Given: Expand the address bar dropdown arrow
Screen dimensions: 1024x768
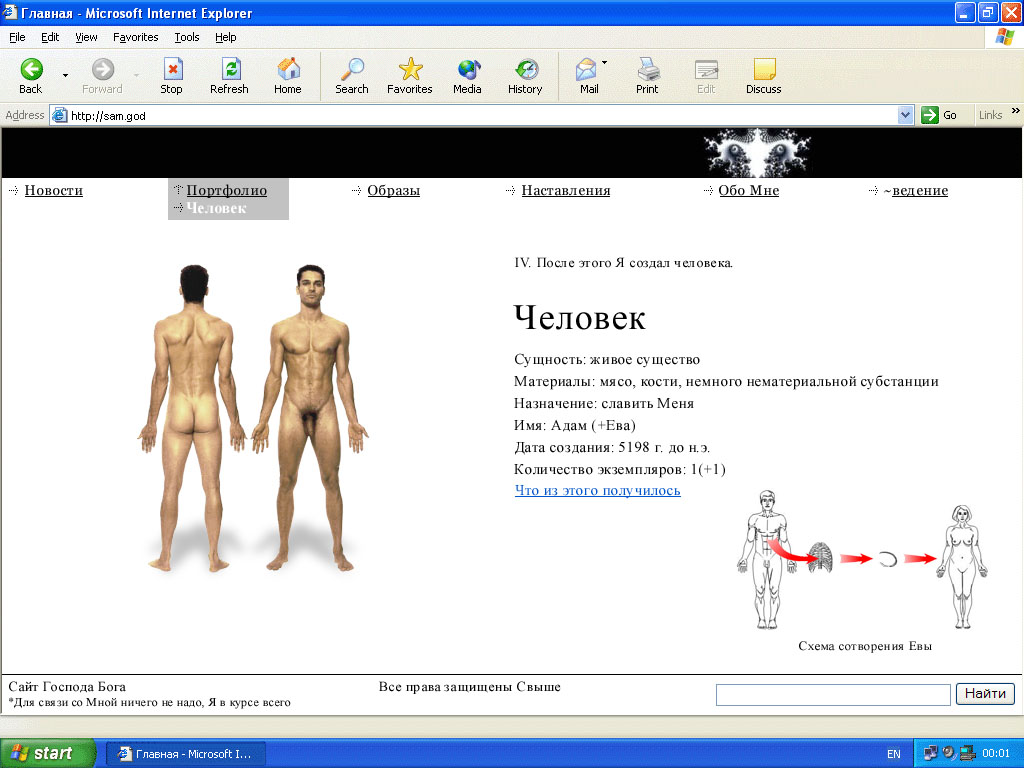Looking at the screenshot, I should coord(906,115).
